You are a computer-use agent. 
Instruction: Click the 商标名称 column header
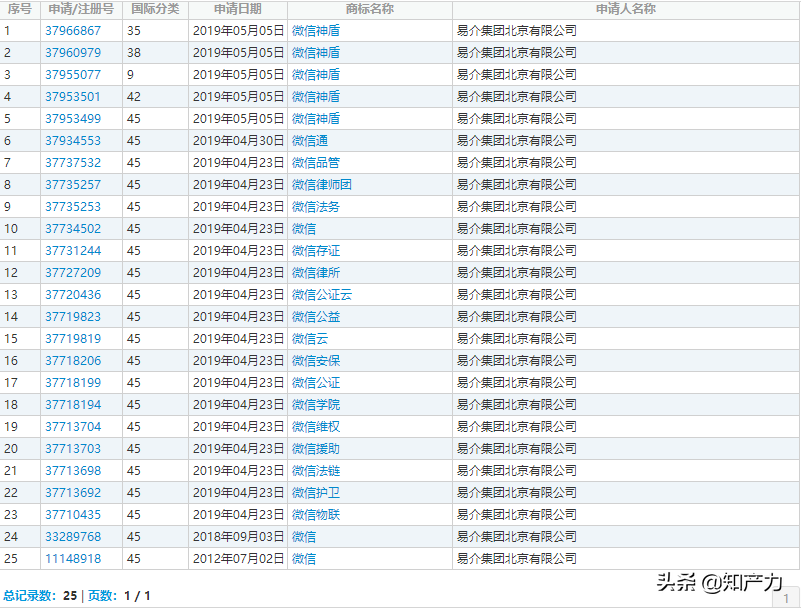pyautogui.click(x=370, y=9)
